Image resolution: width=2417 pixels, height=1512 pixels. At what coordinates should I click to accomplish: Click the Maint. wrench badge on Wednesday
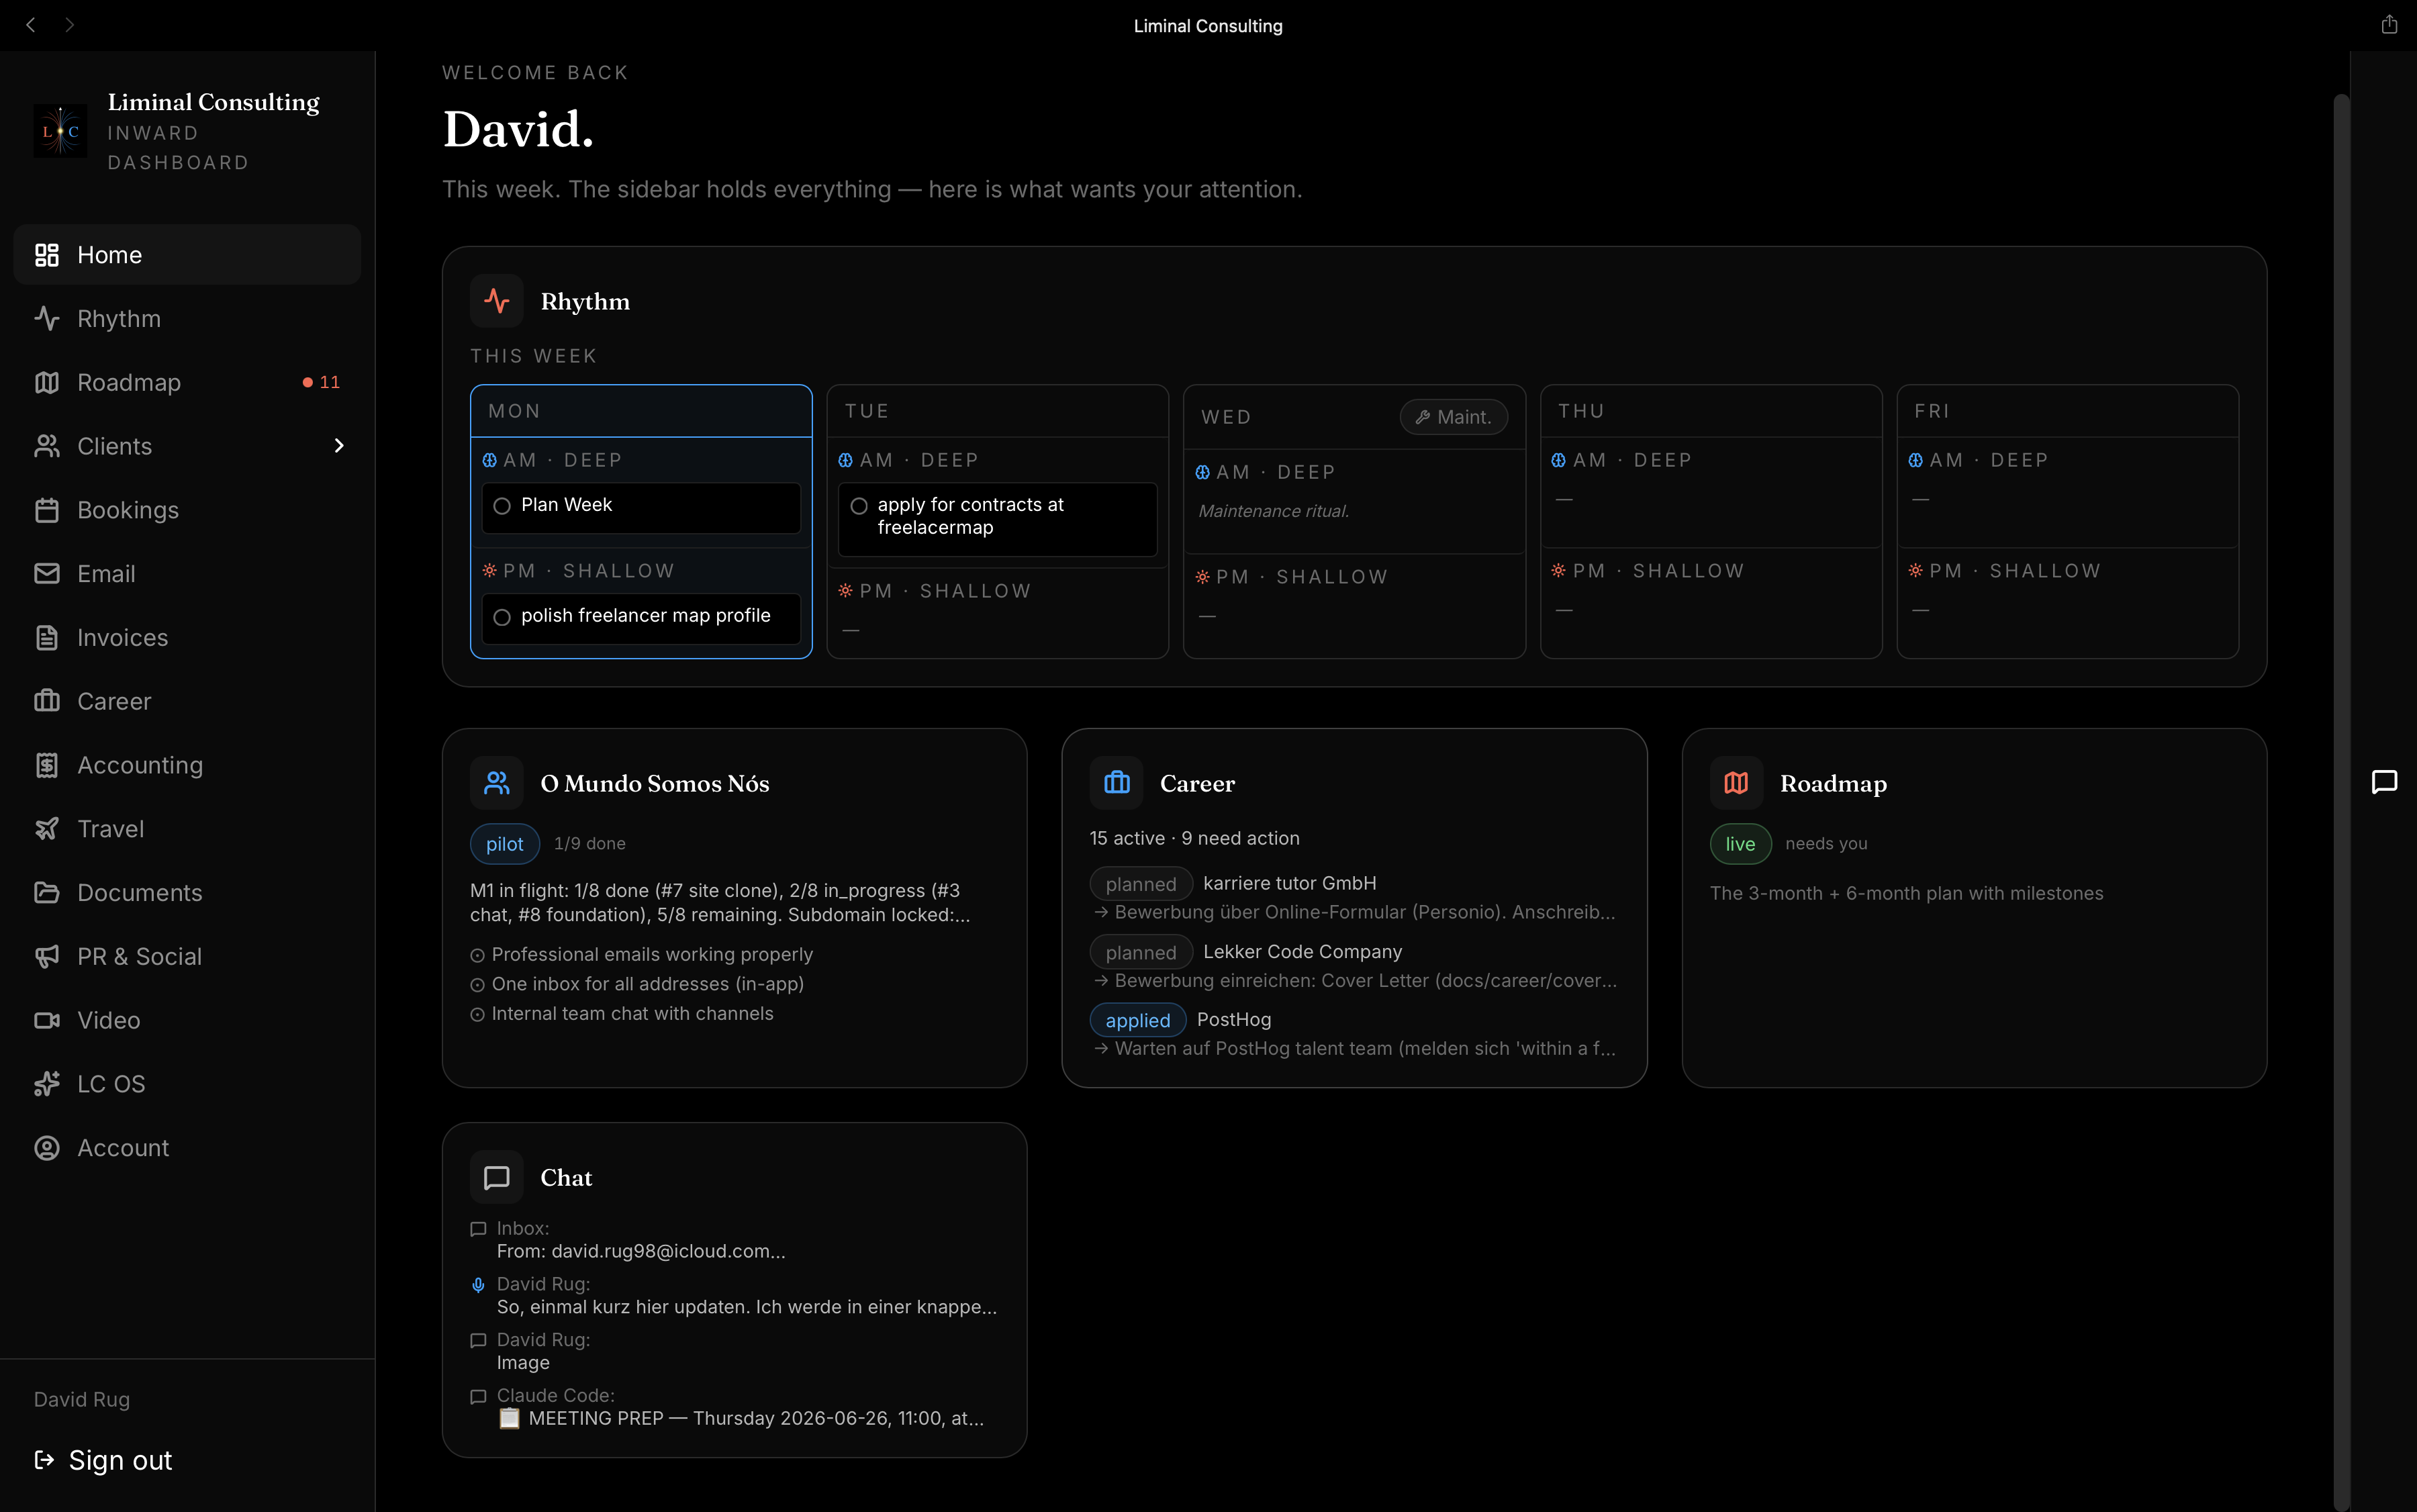tap(1454, 417)
